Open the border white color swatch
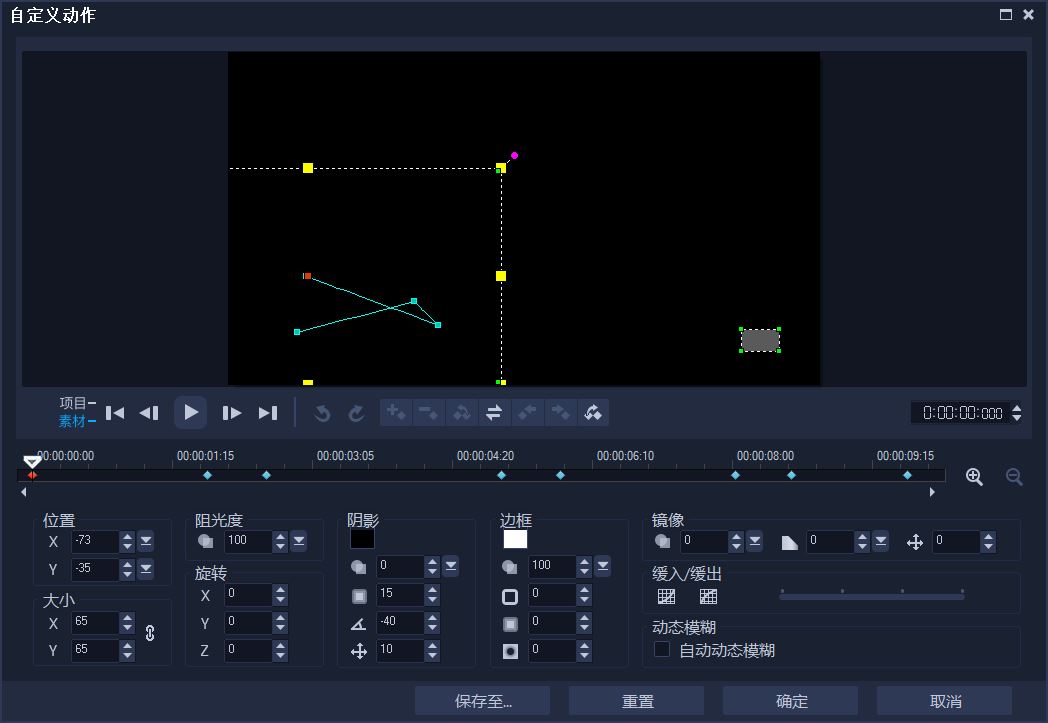 tap(515, 539)
